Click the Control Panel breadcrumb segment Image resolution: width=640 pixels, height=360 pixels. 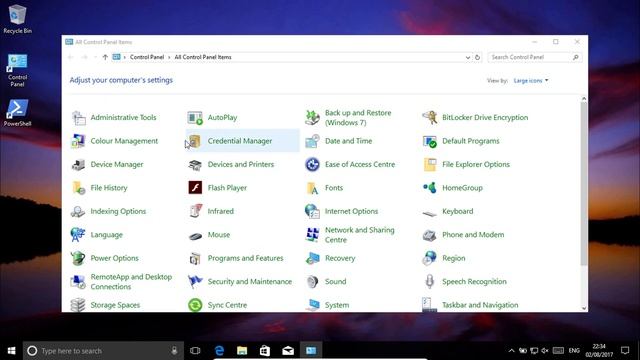click(147, 58)
